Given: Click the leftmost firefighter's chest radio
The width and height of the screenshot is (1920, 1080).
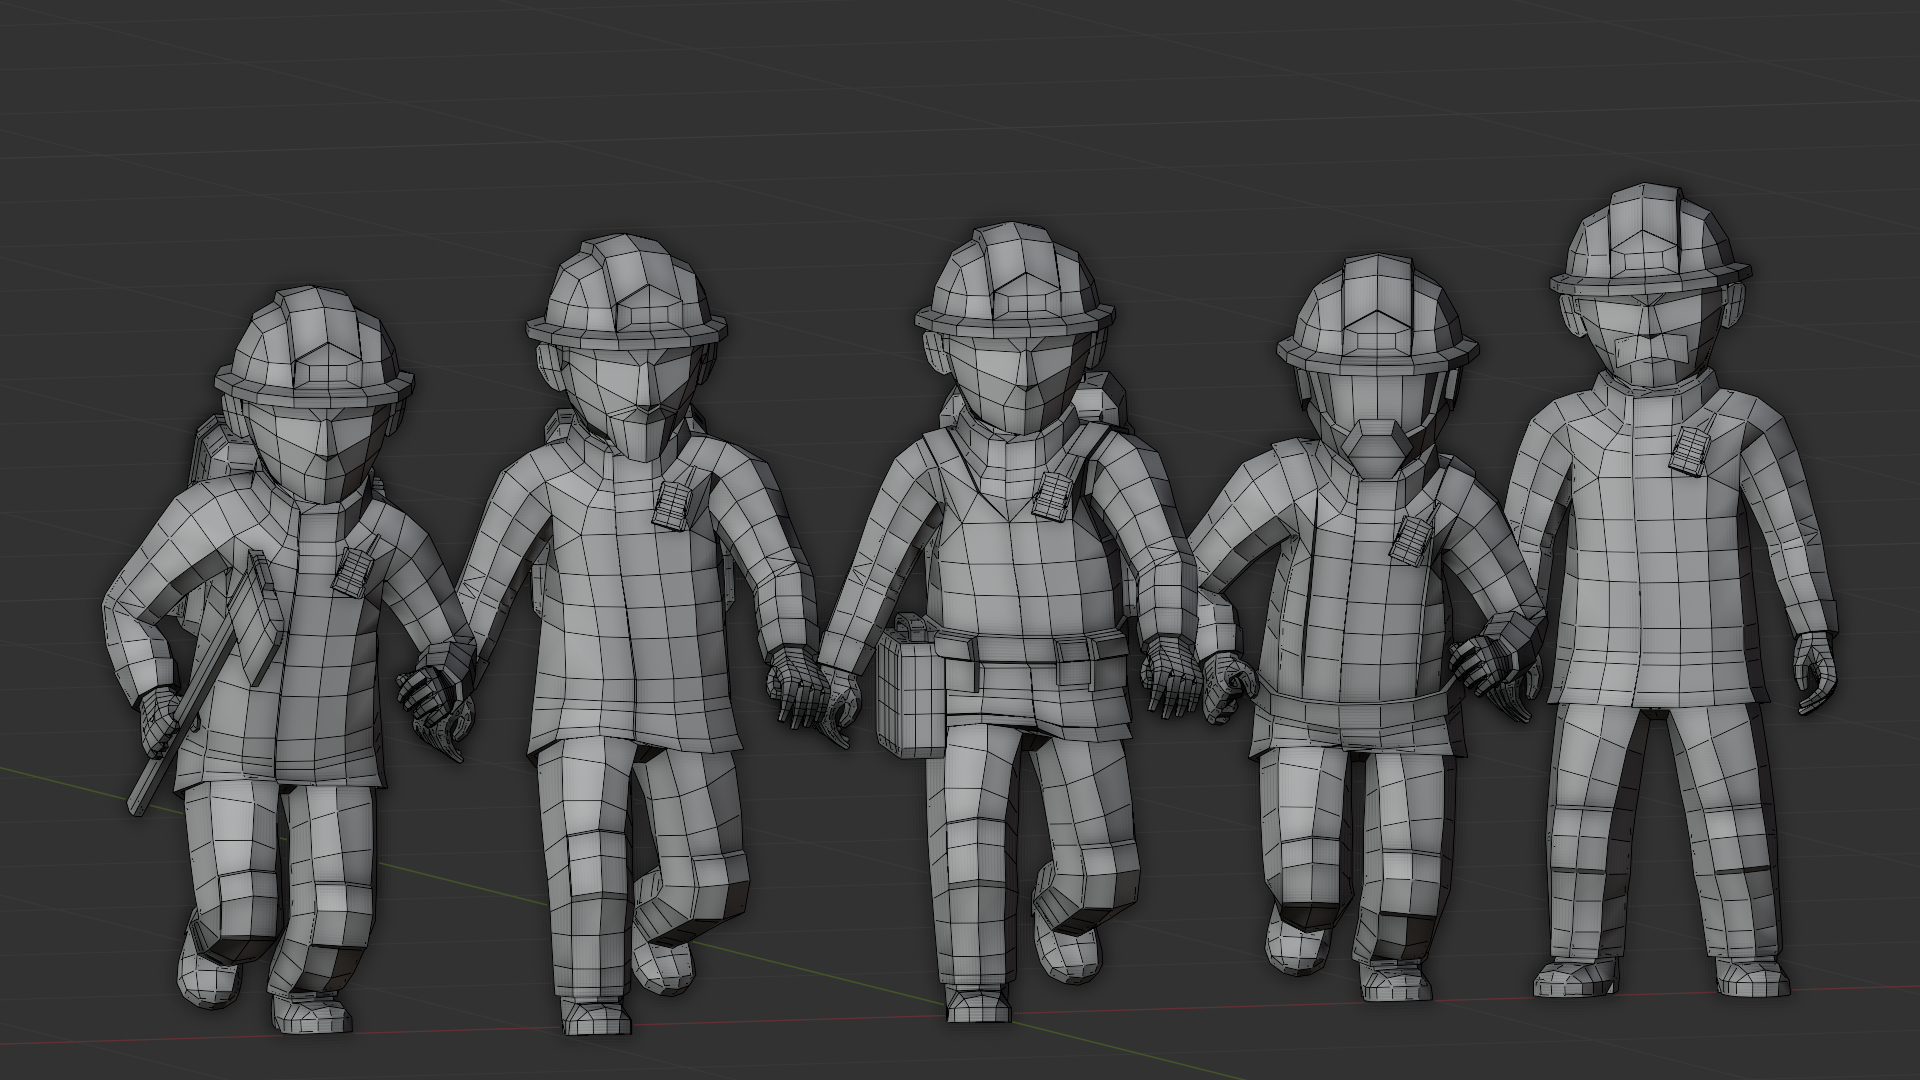Looking at the screenshot, I should [351, 571].
